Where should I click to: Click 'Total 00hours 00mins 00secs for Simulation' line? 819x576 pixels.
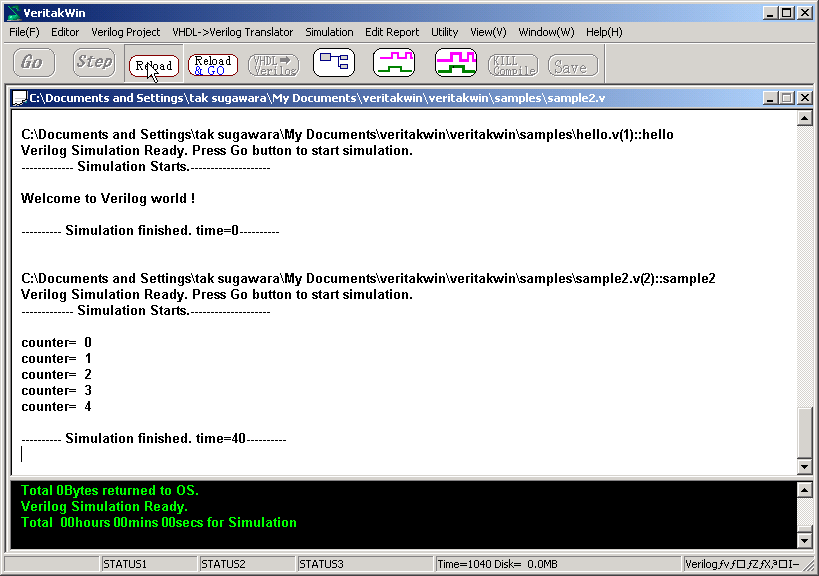pos(159,522)
